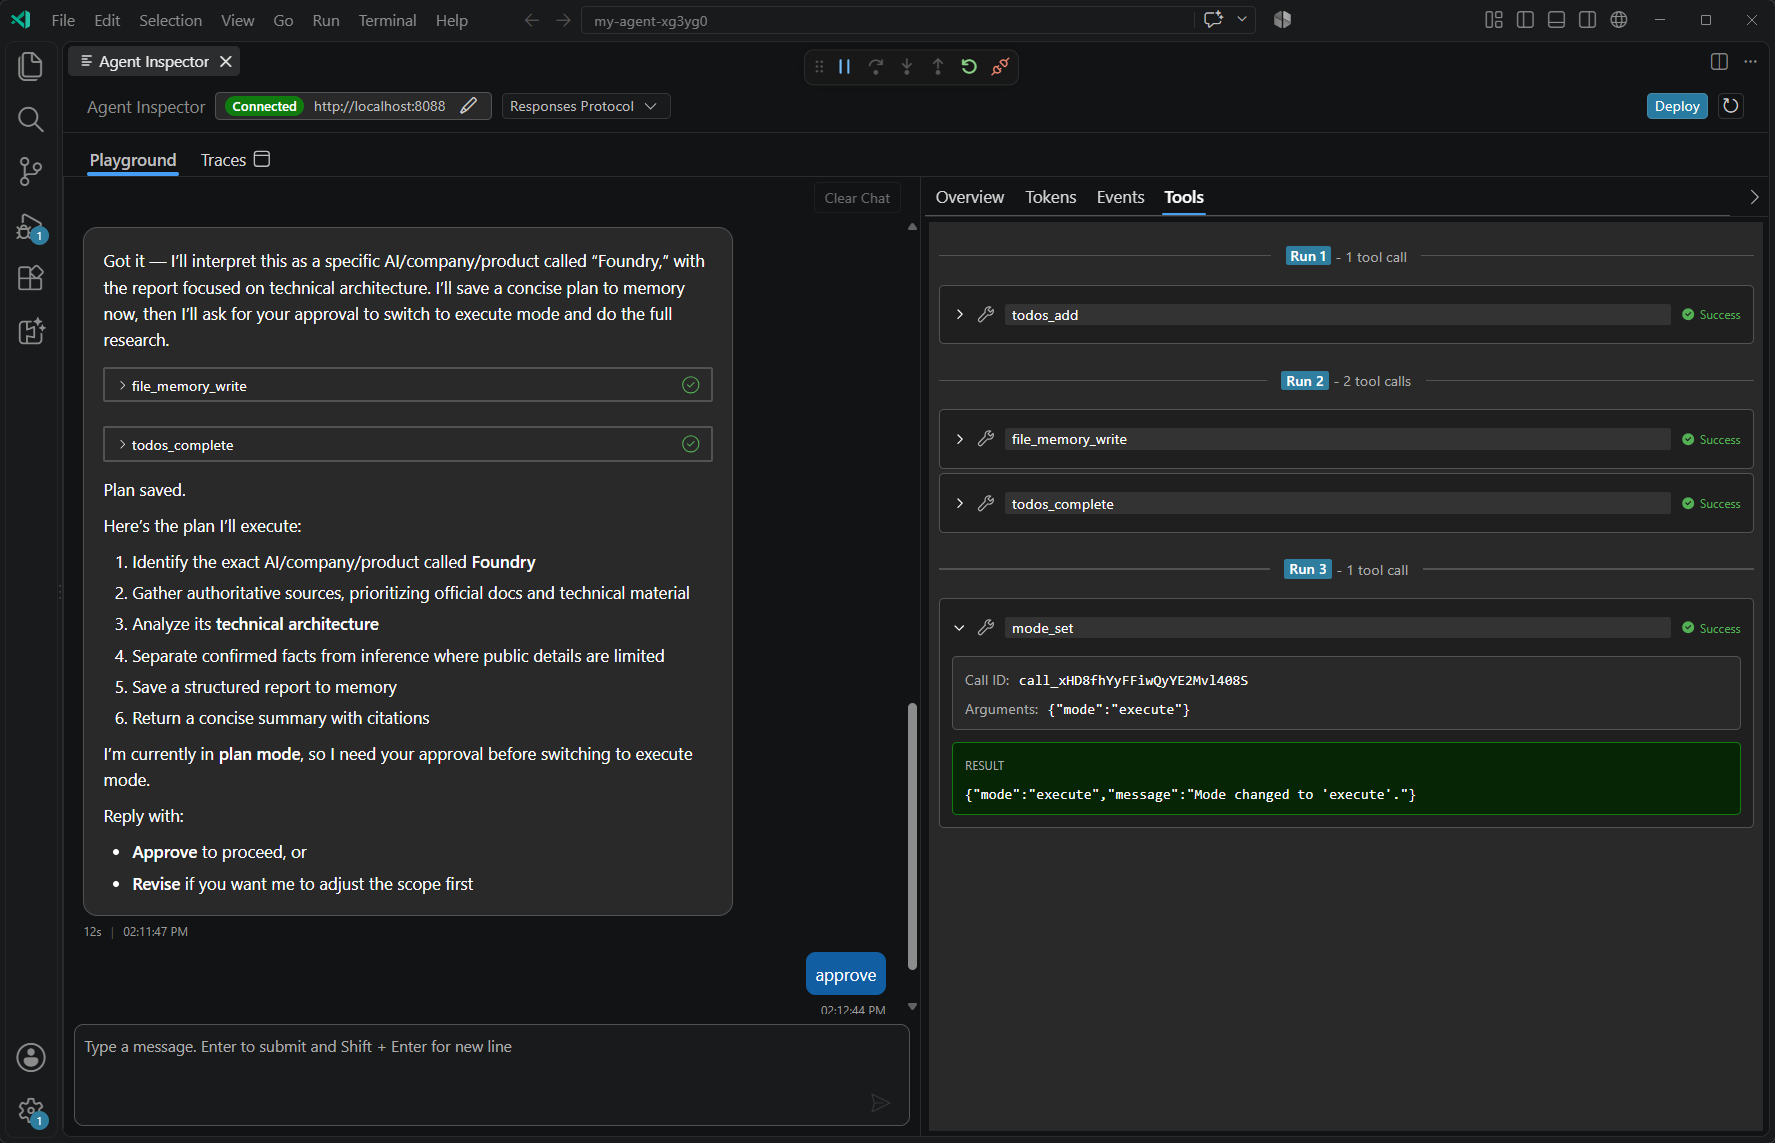This screenshot has width=1775, height=1143.
Task: Open the Extensions view
Action: point(31,278)
